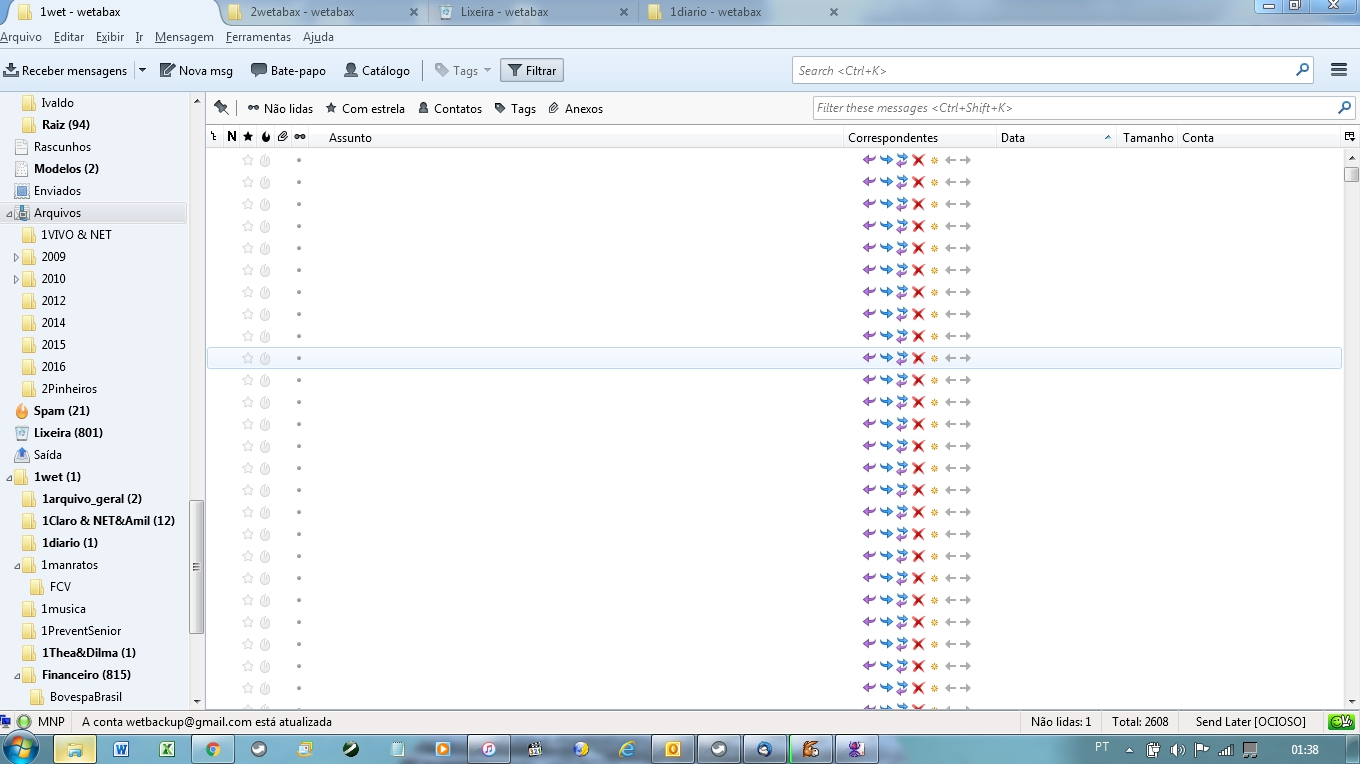
Task: Compose a new message with Nova msg
Action: [196, 71]
